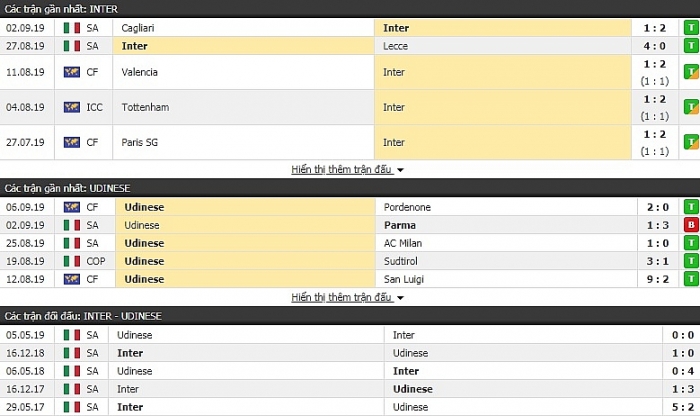
Task: Click the 5 : 2 score on 29.05.17
Action: pos(683,407)
